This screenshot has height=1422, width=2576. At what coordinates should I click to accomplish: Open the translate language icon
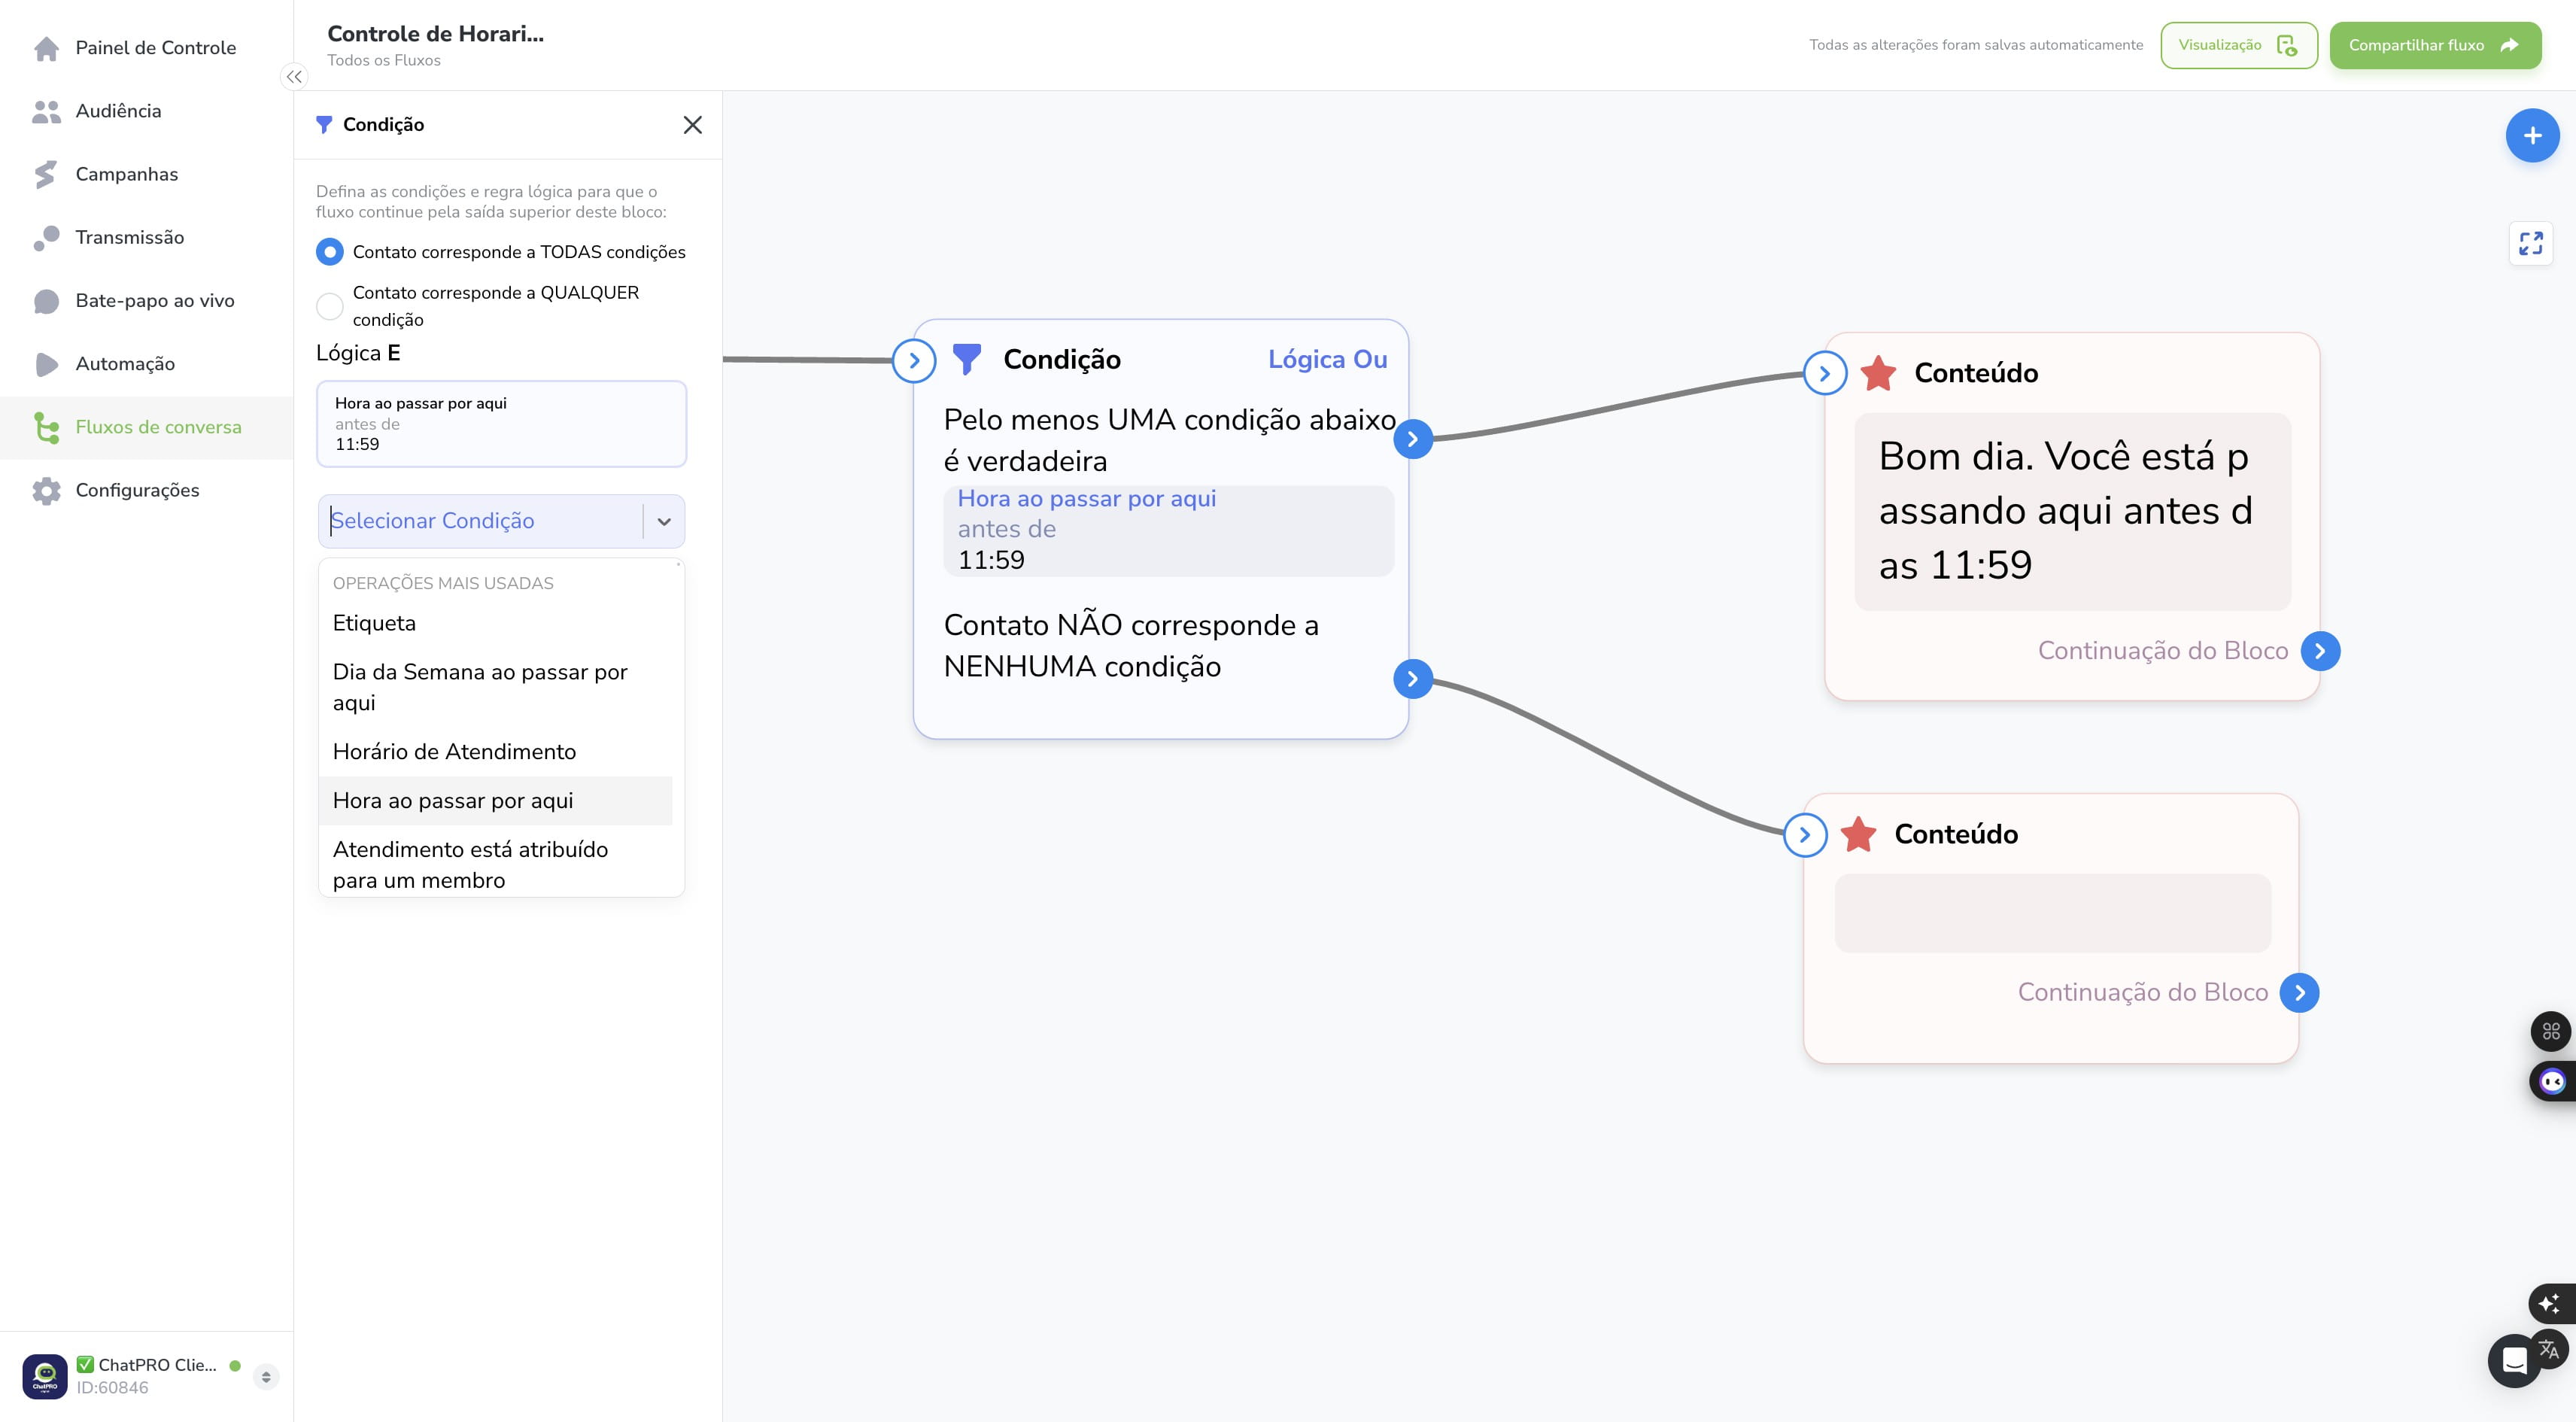(2549, 1349)
